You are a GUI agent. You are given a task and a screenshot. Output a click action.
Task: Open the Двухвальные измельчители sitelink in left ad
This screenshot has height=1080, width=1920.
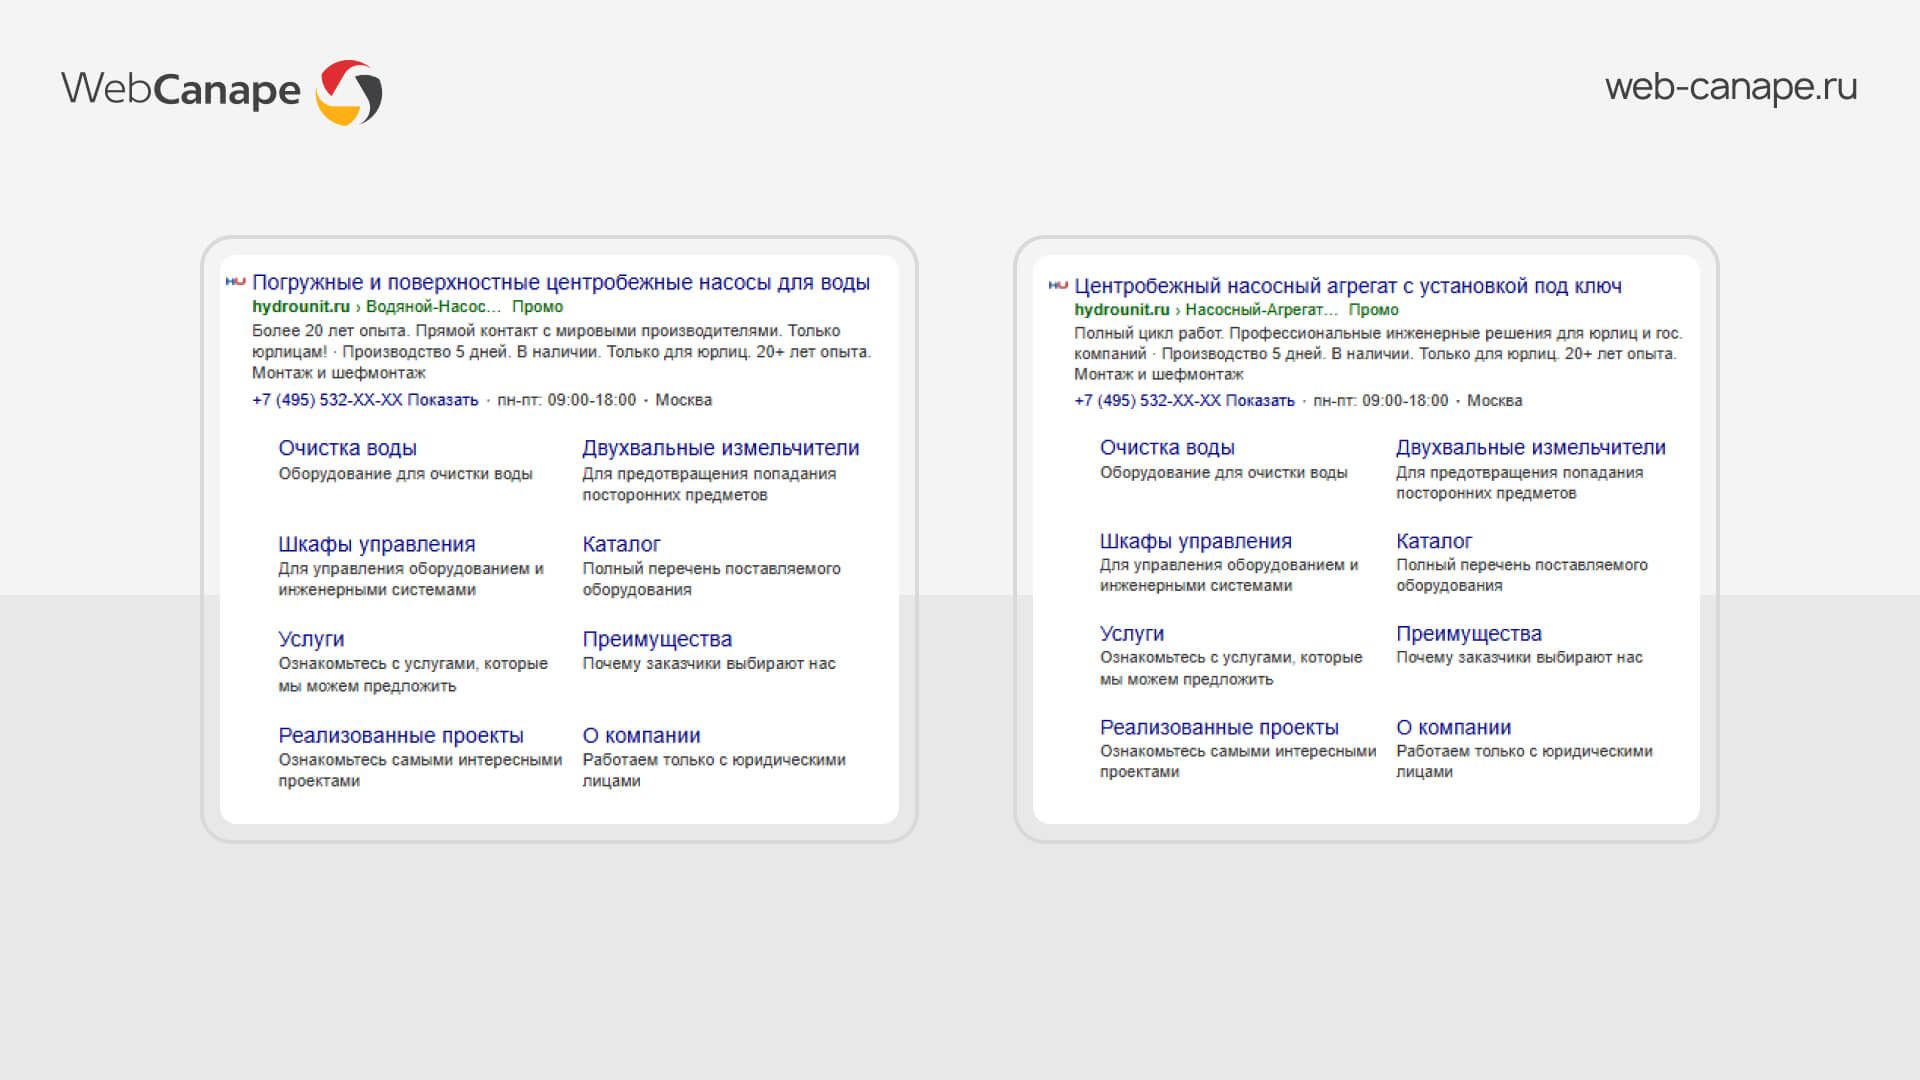tap(720, 448)
